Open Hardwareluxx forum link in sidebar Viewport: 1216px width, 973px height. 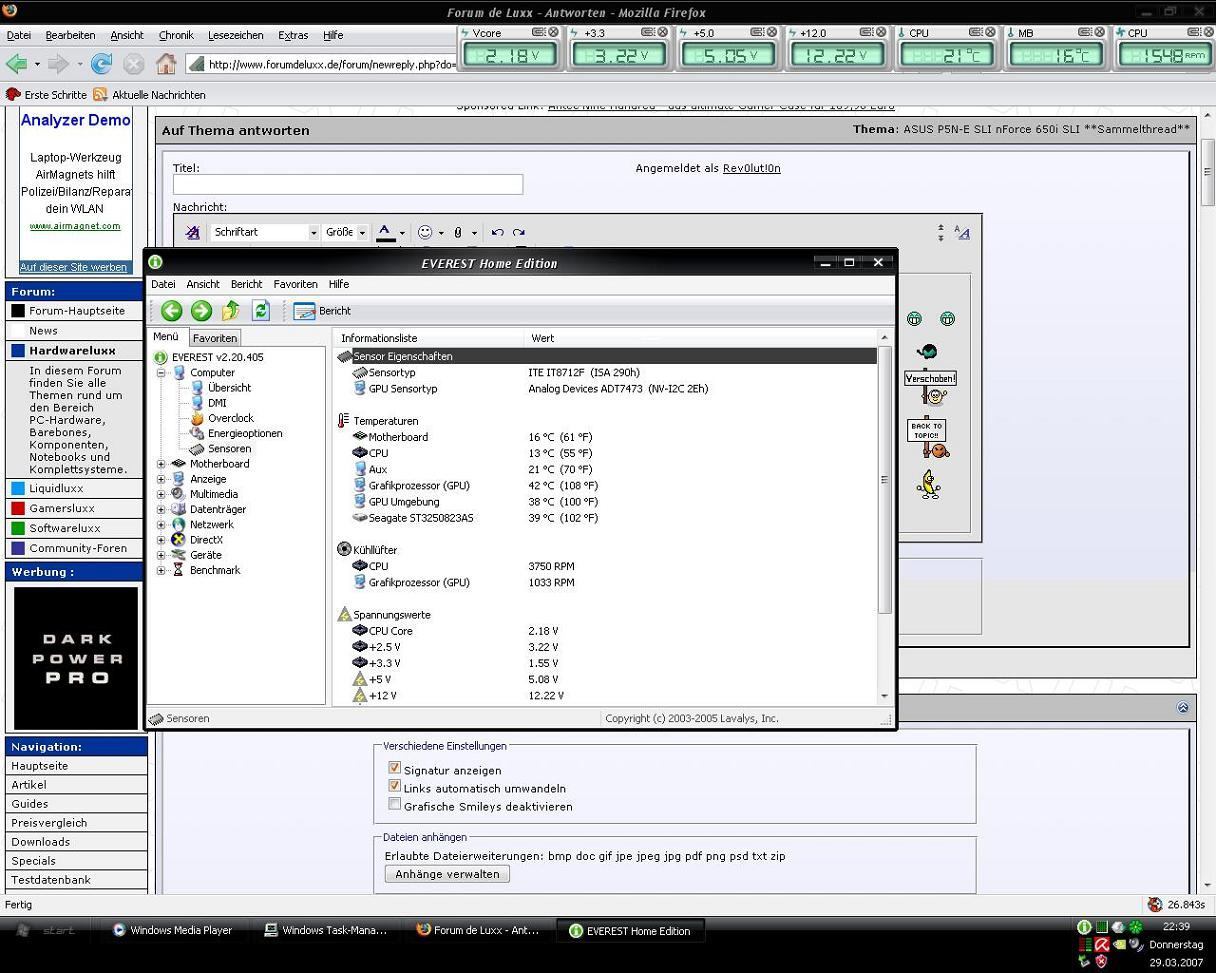pyautogui.click(x=72, y=351)
